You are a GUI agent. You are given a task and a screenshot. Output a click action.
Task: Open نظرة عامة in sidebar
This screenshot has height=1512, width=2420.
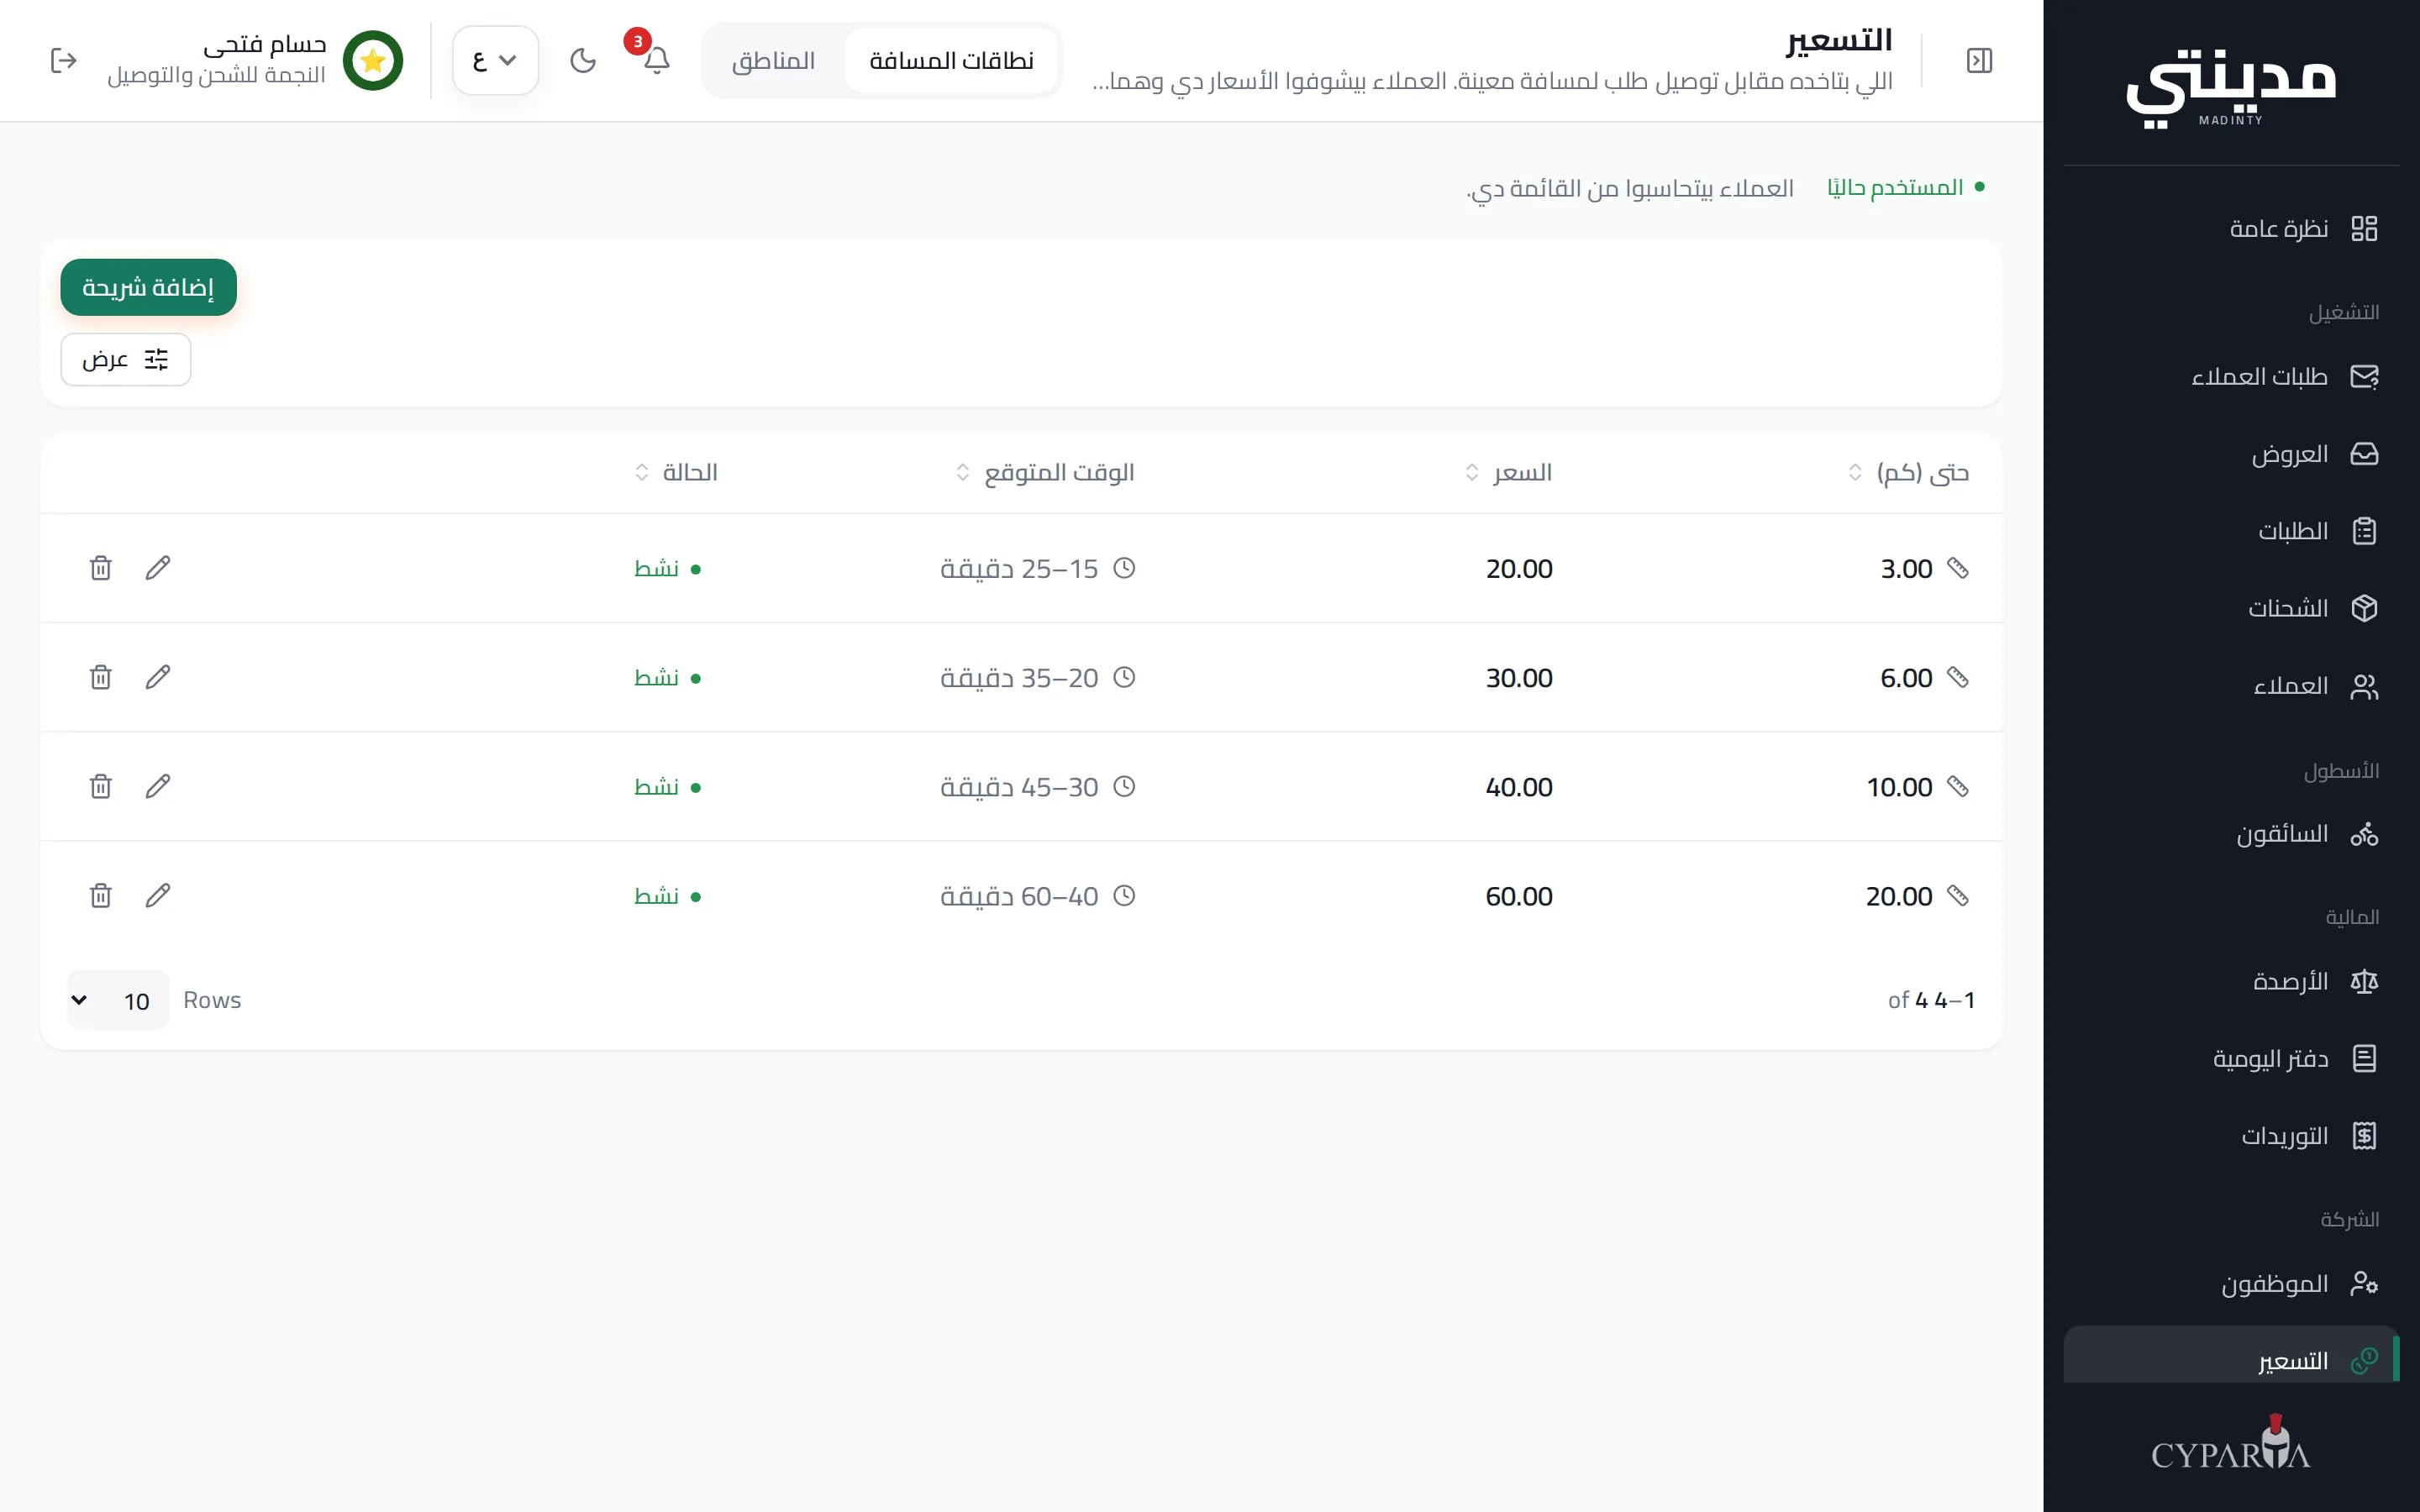click(x=2231, y=229)
